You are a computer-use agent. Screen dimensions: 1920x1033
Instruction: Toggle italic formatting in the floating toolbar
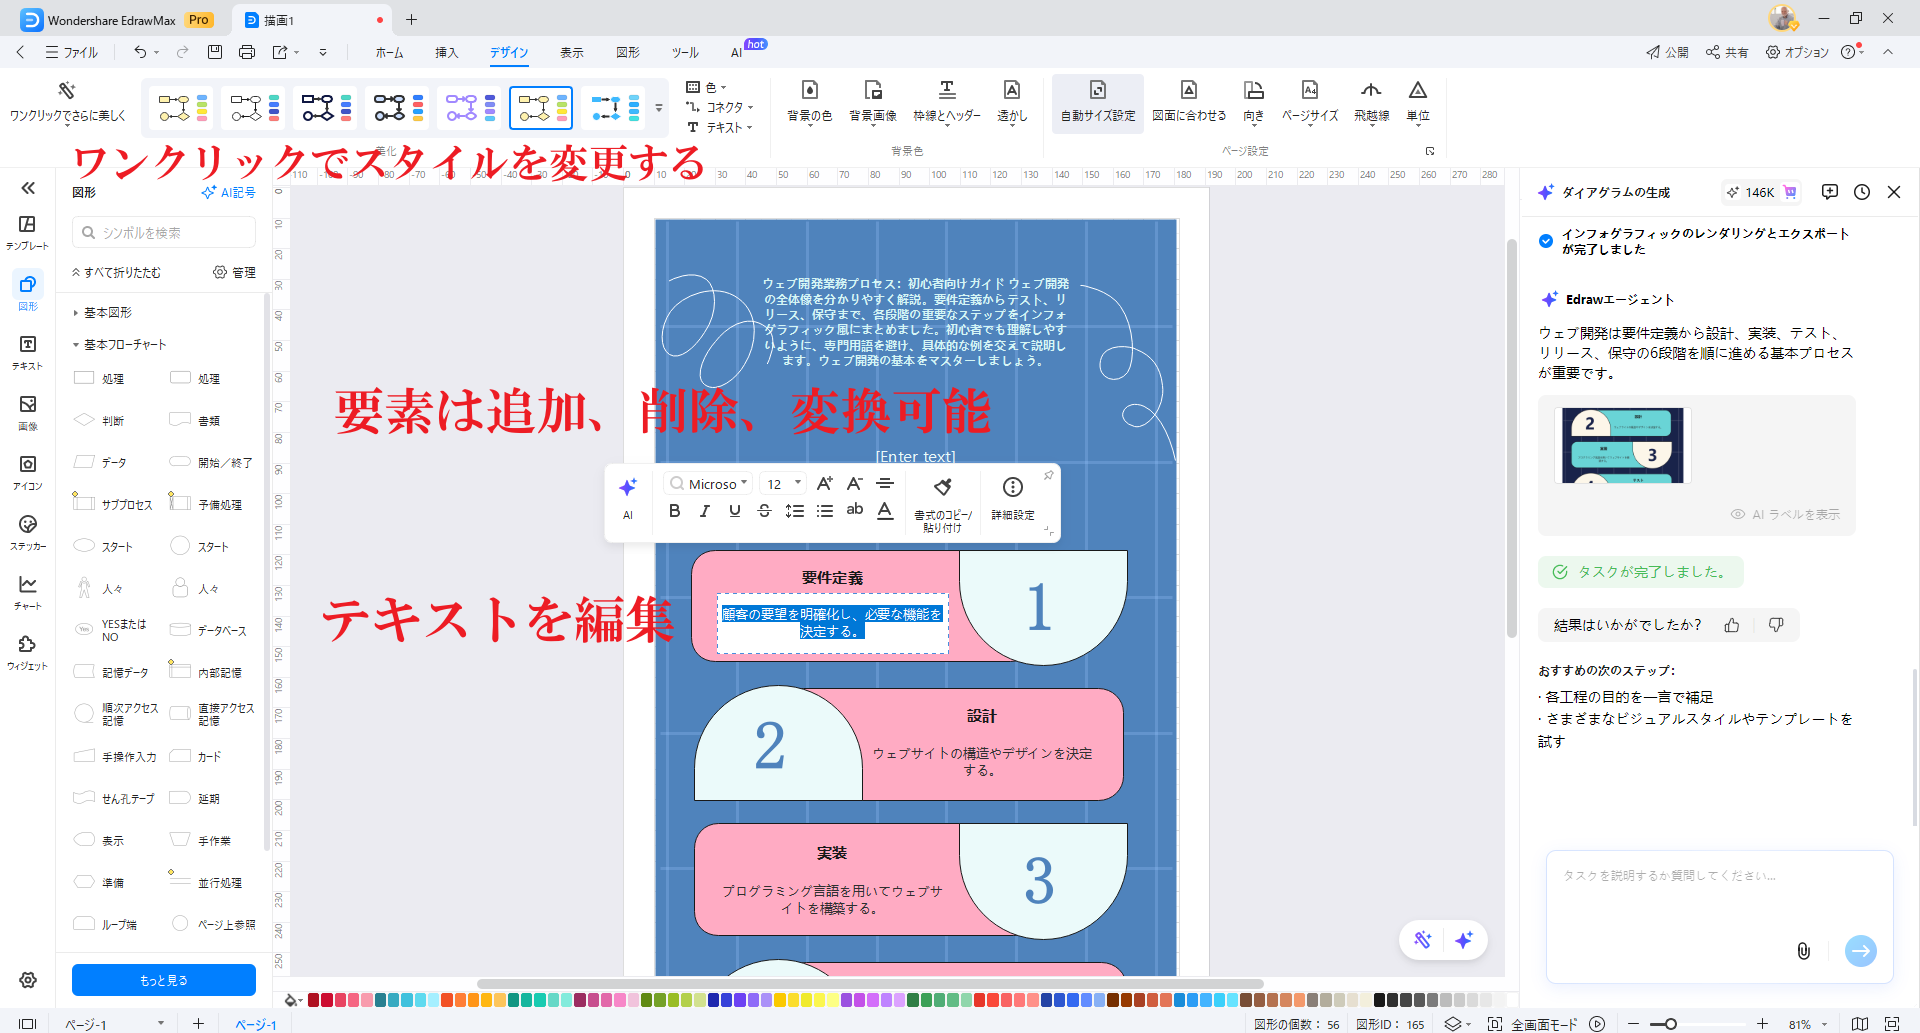click(x=704, y=511)
